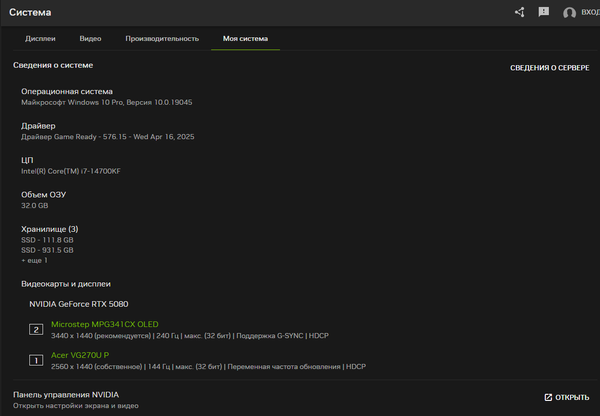Open Acer VG270U P display link
This screenshot has height=416, width=600.
80,355
